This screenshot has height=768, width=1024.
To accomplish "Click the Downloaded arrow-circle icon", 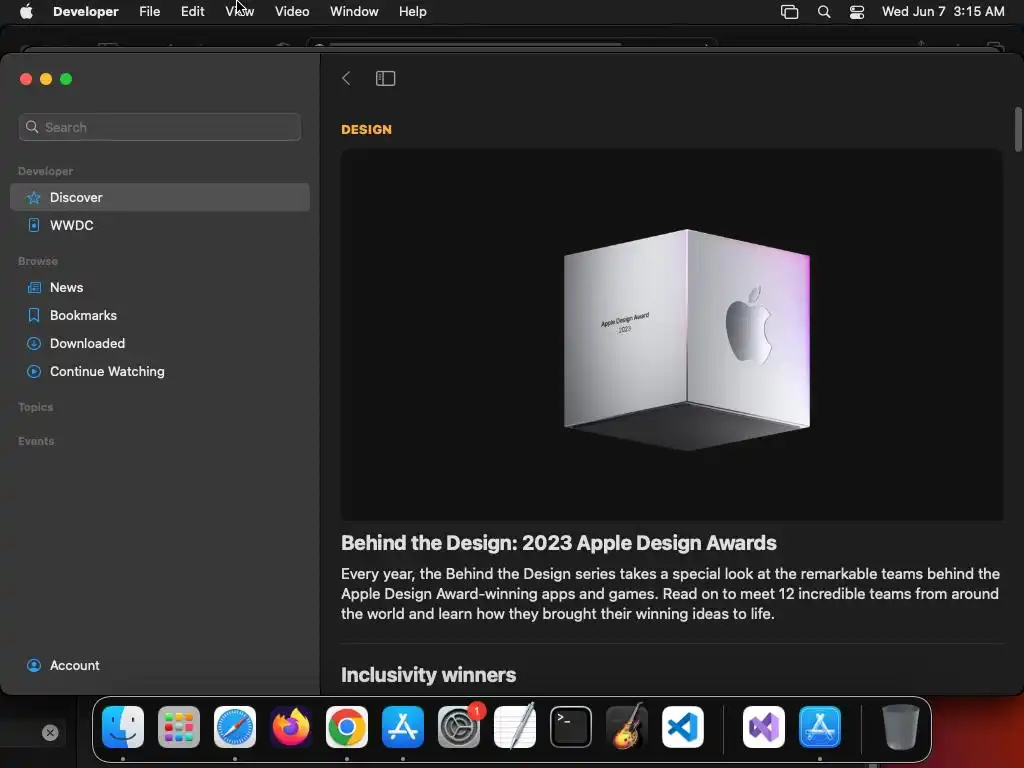I will pos(34,344).
